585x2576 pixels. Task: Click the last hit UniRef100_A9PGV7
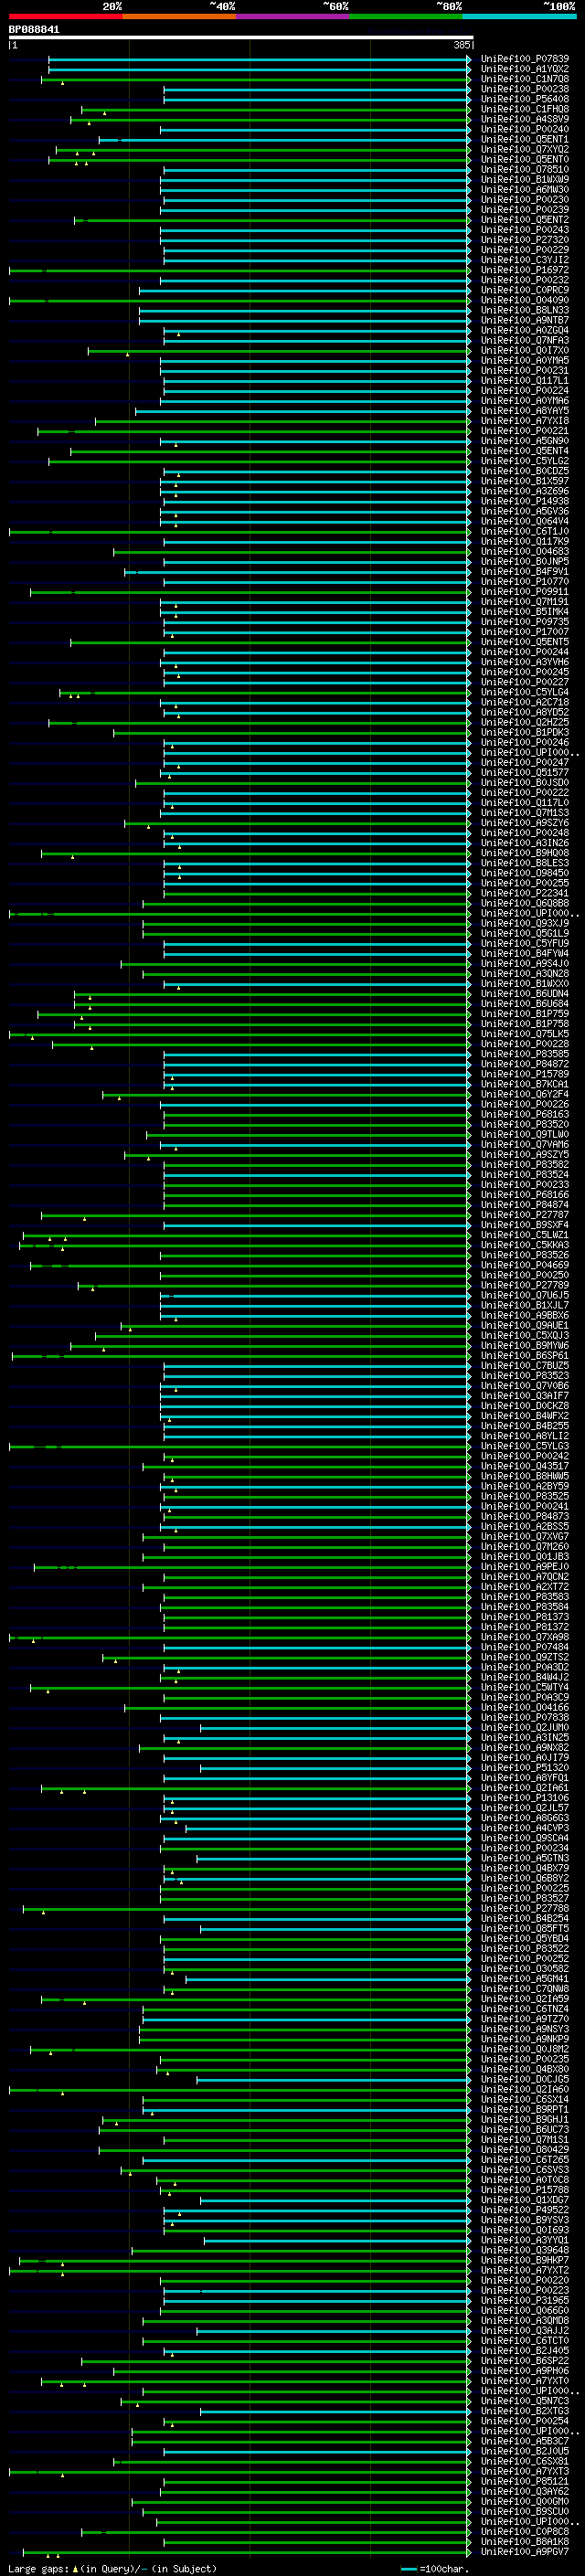[x=525, y=2551]
